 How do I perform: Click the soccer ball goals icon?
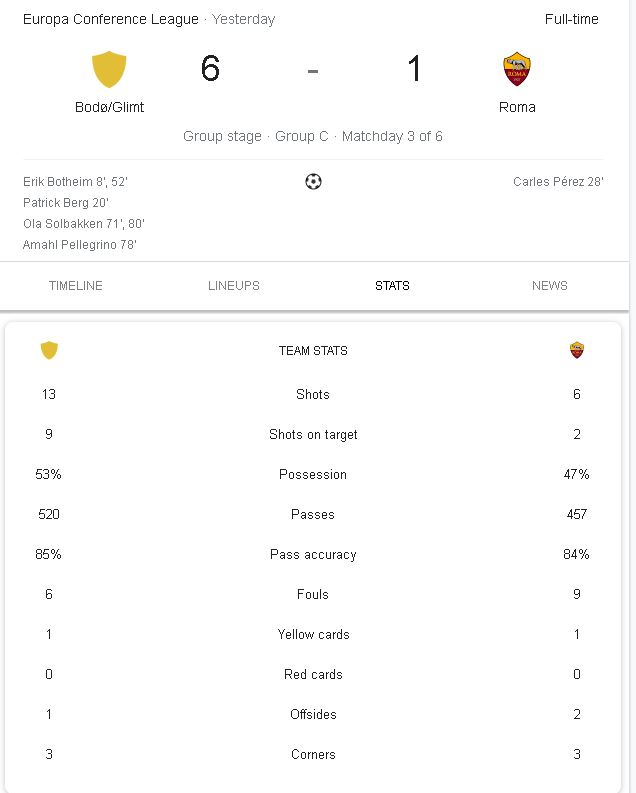pos(313,182)
